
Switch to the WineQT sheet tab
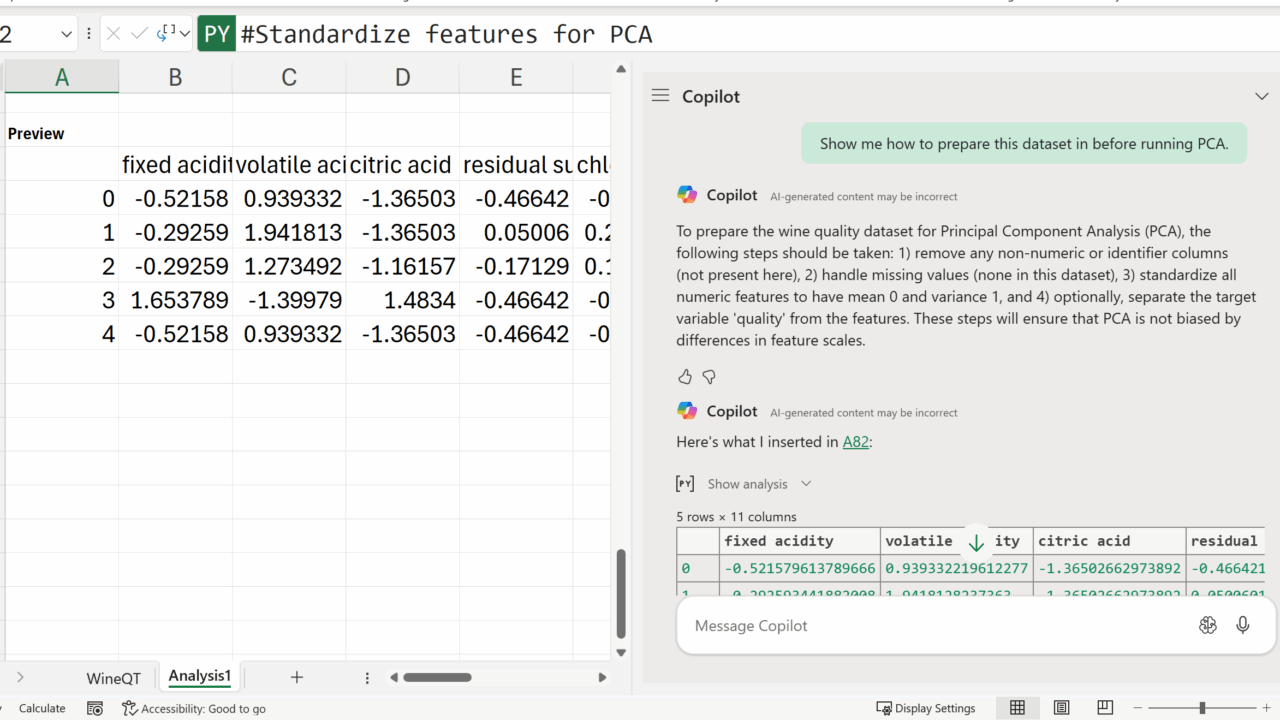coord(113,678)
